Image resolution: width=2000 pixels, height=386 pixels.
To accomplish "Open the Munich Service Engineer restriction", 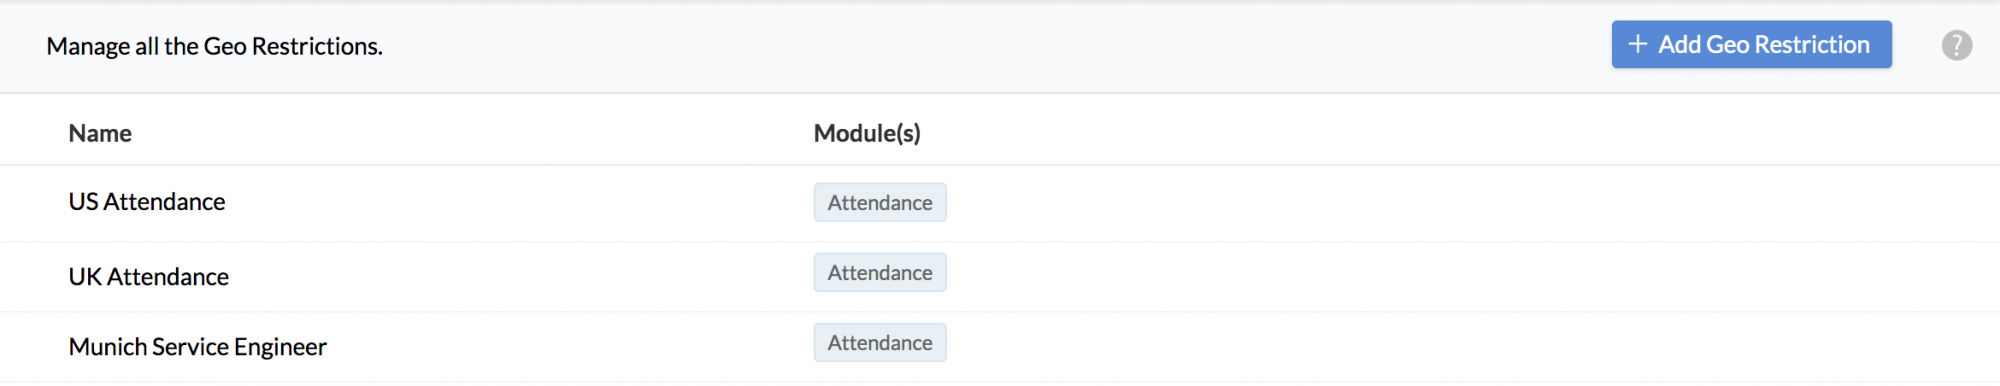I will [198, 347].
